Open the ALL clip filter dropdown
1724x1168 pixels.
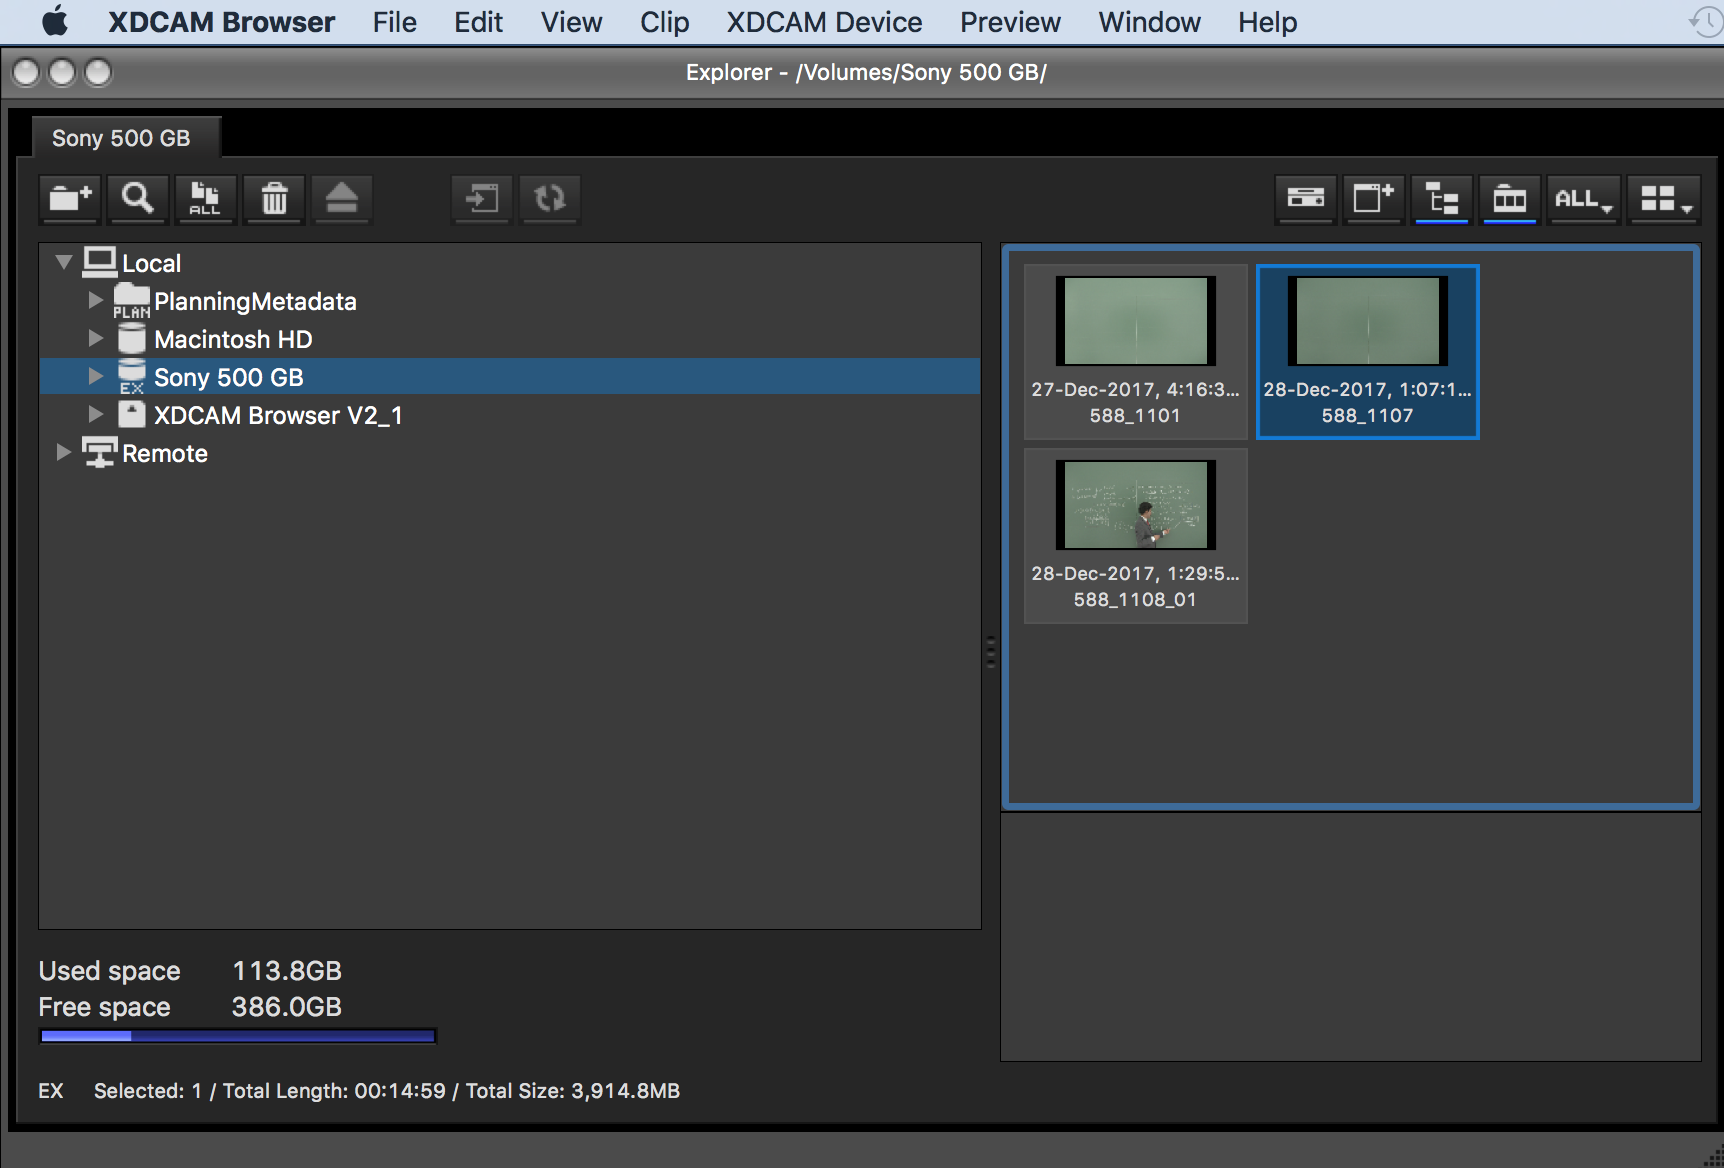[x=1583, y=199]
